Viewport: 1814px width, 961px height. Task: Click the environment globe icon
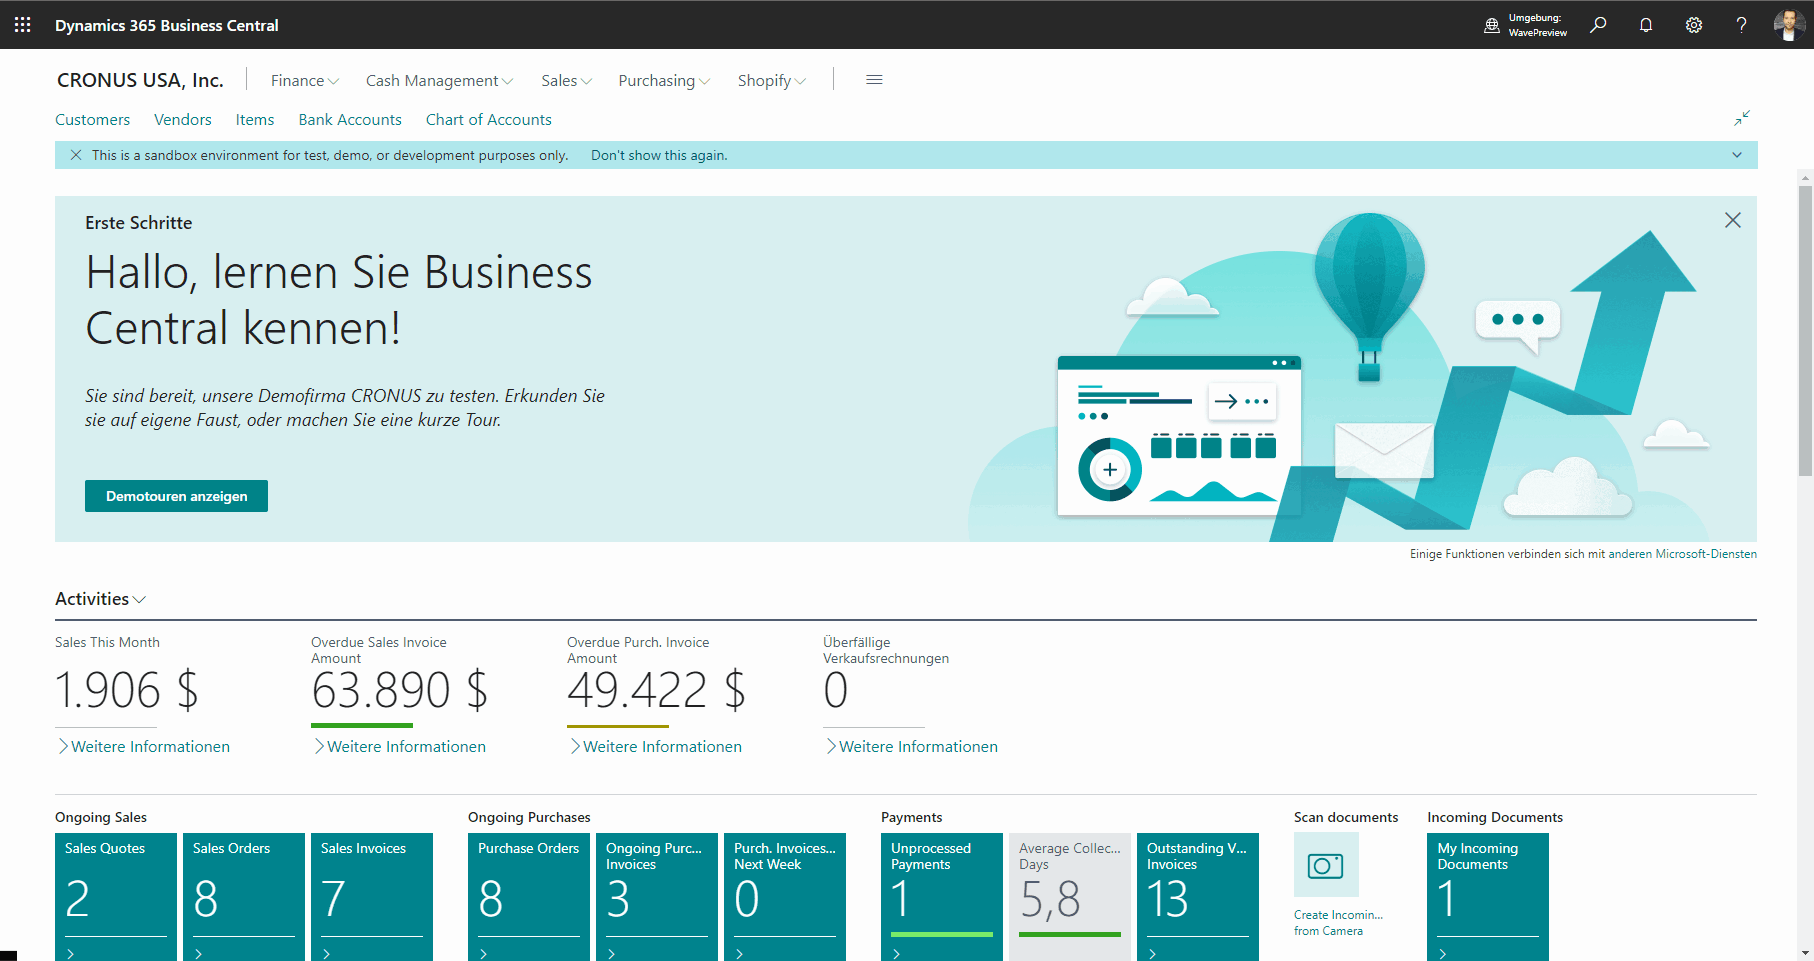[1491, 26]
